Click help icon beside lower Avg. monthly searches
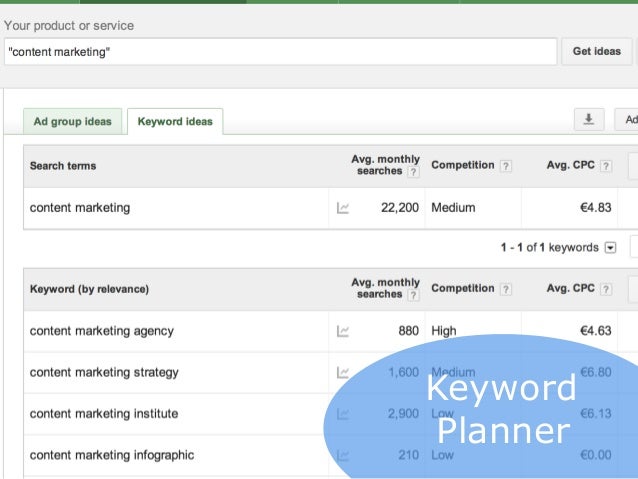 413,295
